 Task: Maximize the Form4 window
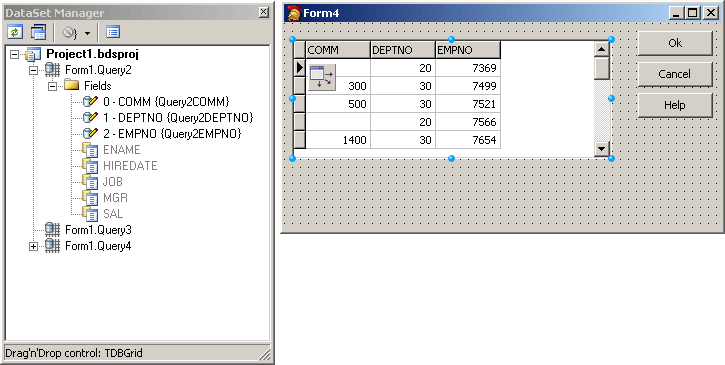pyautogui.click(x=693, y=13)
